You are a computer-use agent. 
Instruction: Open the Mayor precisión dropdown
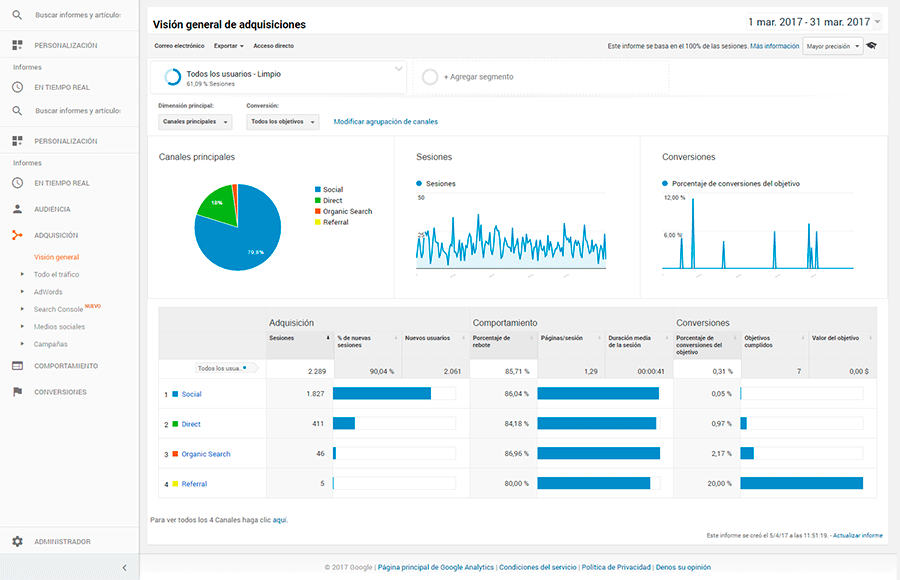pyautogui.click(x=832, y=46)
